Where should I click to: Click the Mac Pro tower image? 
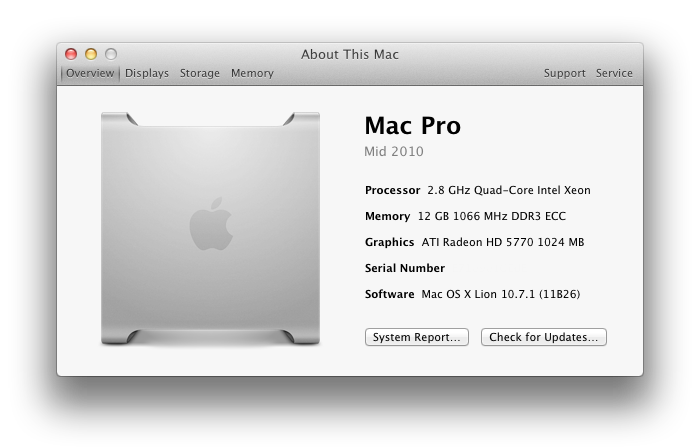[x=210, y=228]
